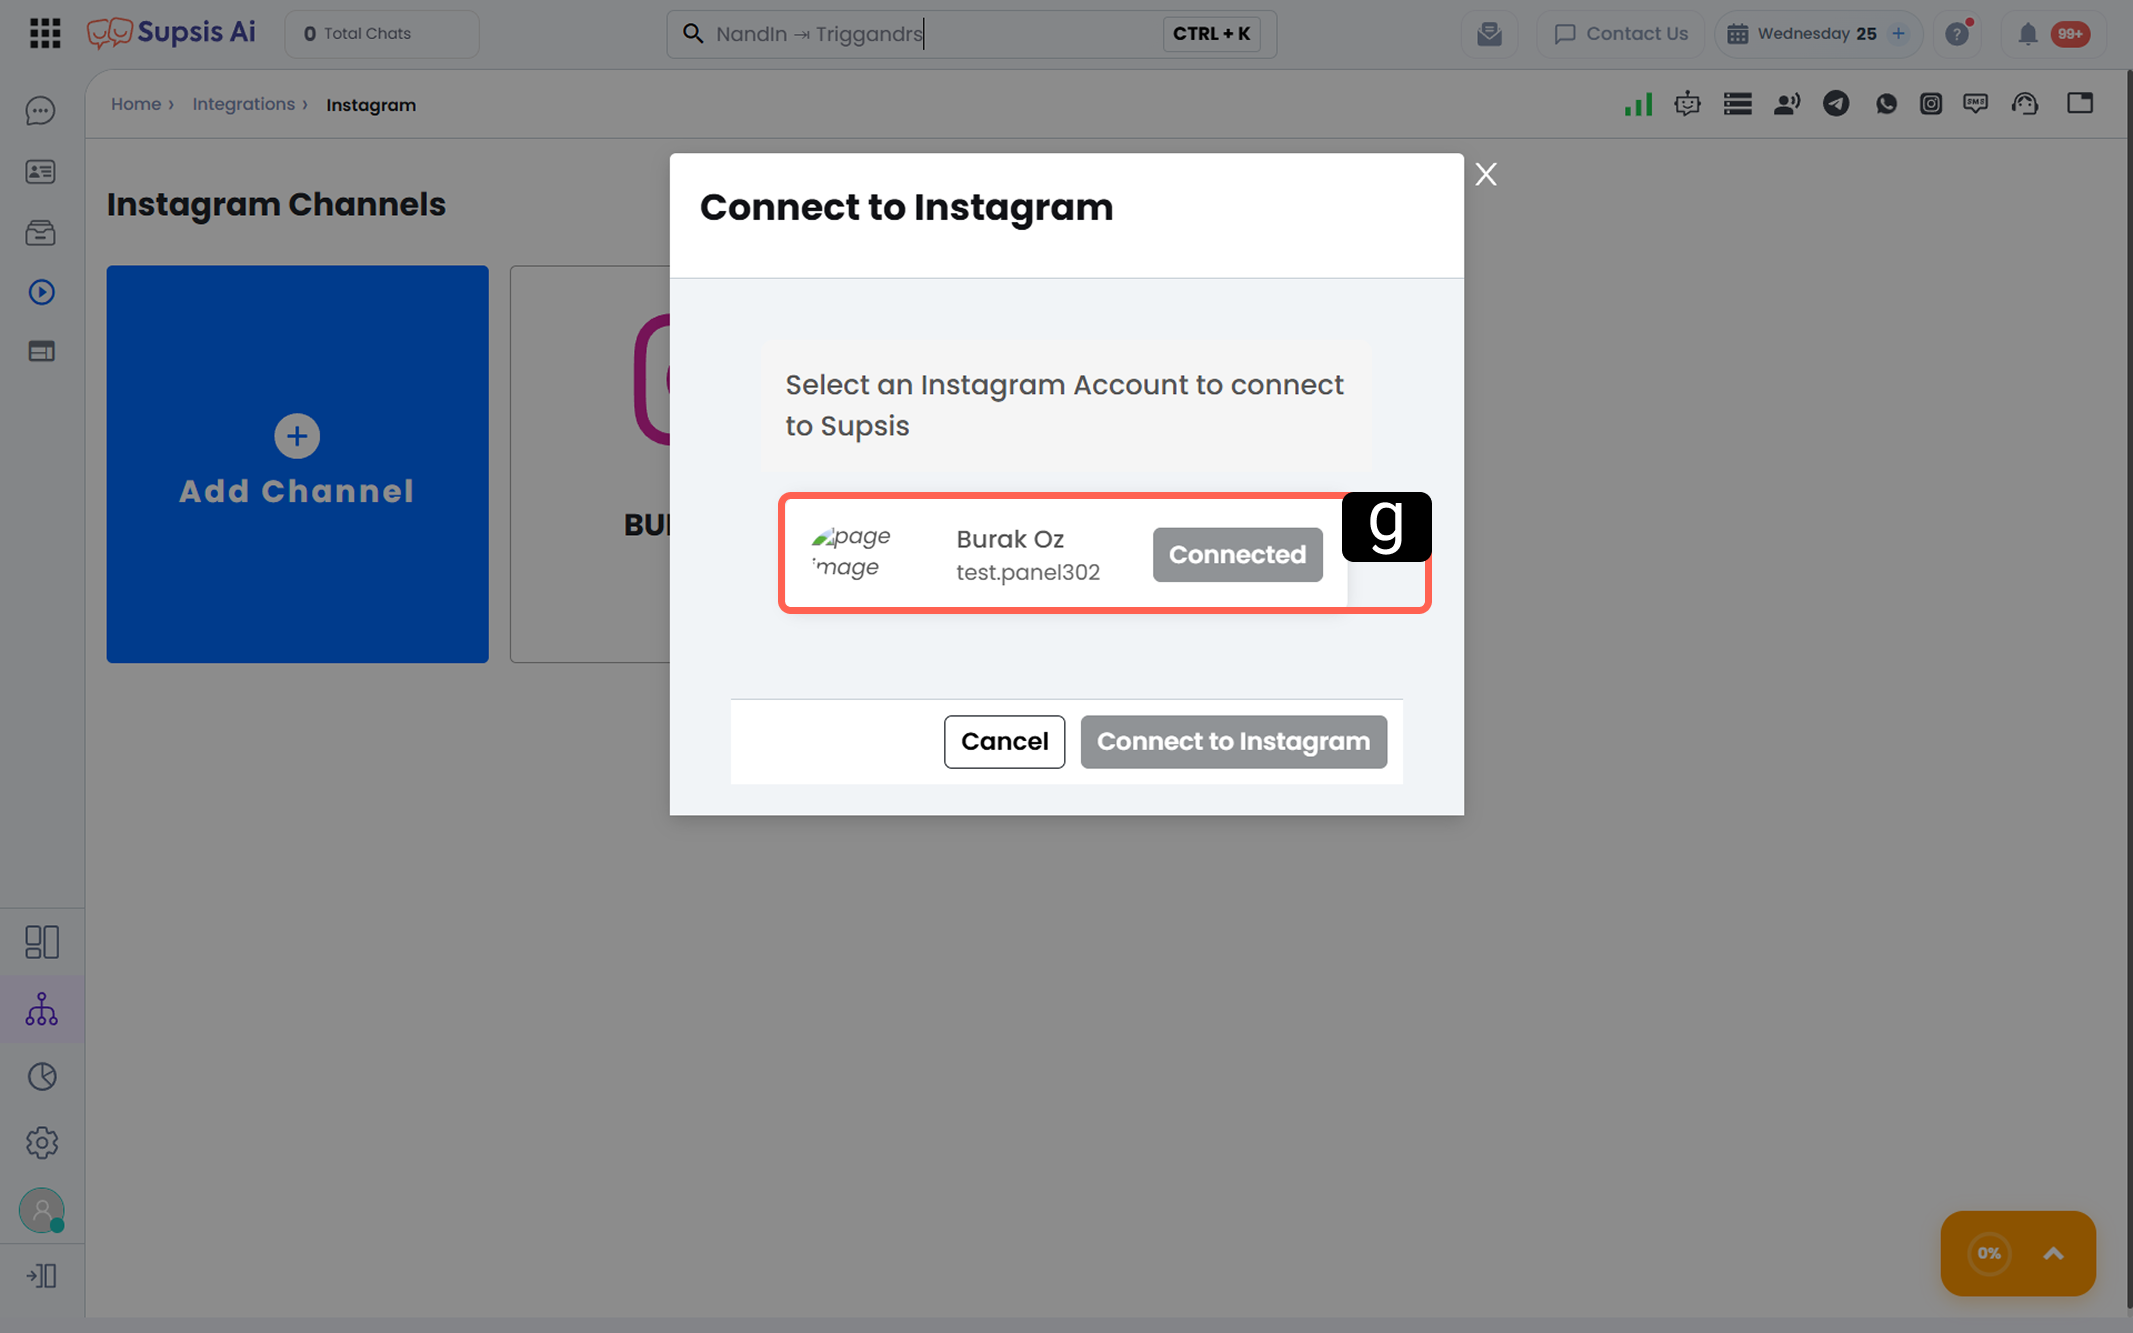
Task: Click the stacked server list icon
Action: pyautogui.click(x=1737, y=104)
